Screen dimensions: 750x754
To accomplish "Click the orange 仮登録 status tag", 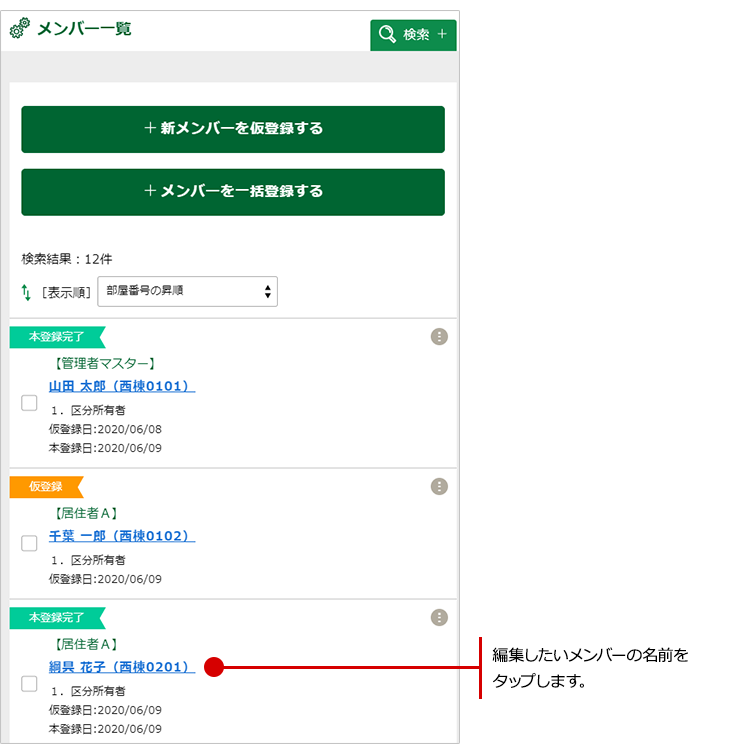I will pyautogui.click(x=46, y=487).
